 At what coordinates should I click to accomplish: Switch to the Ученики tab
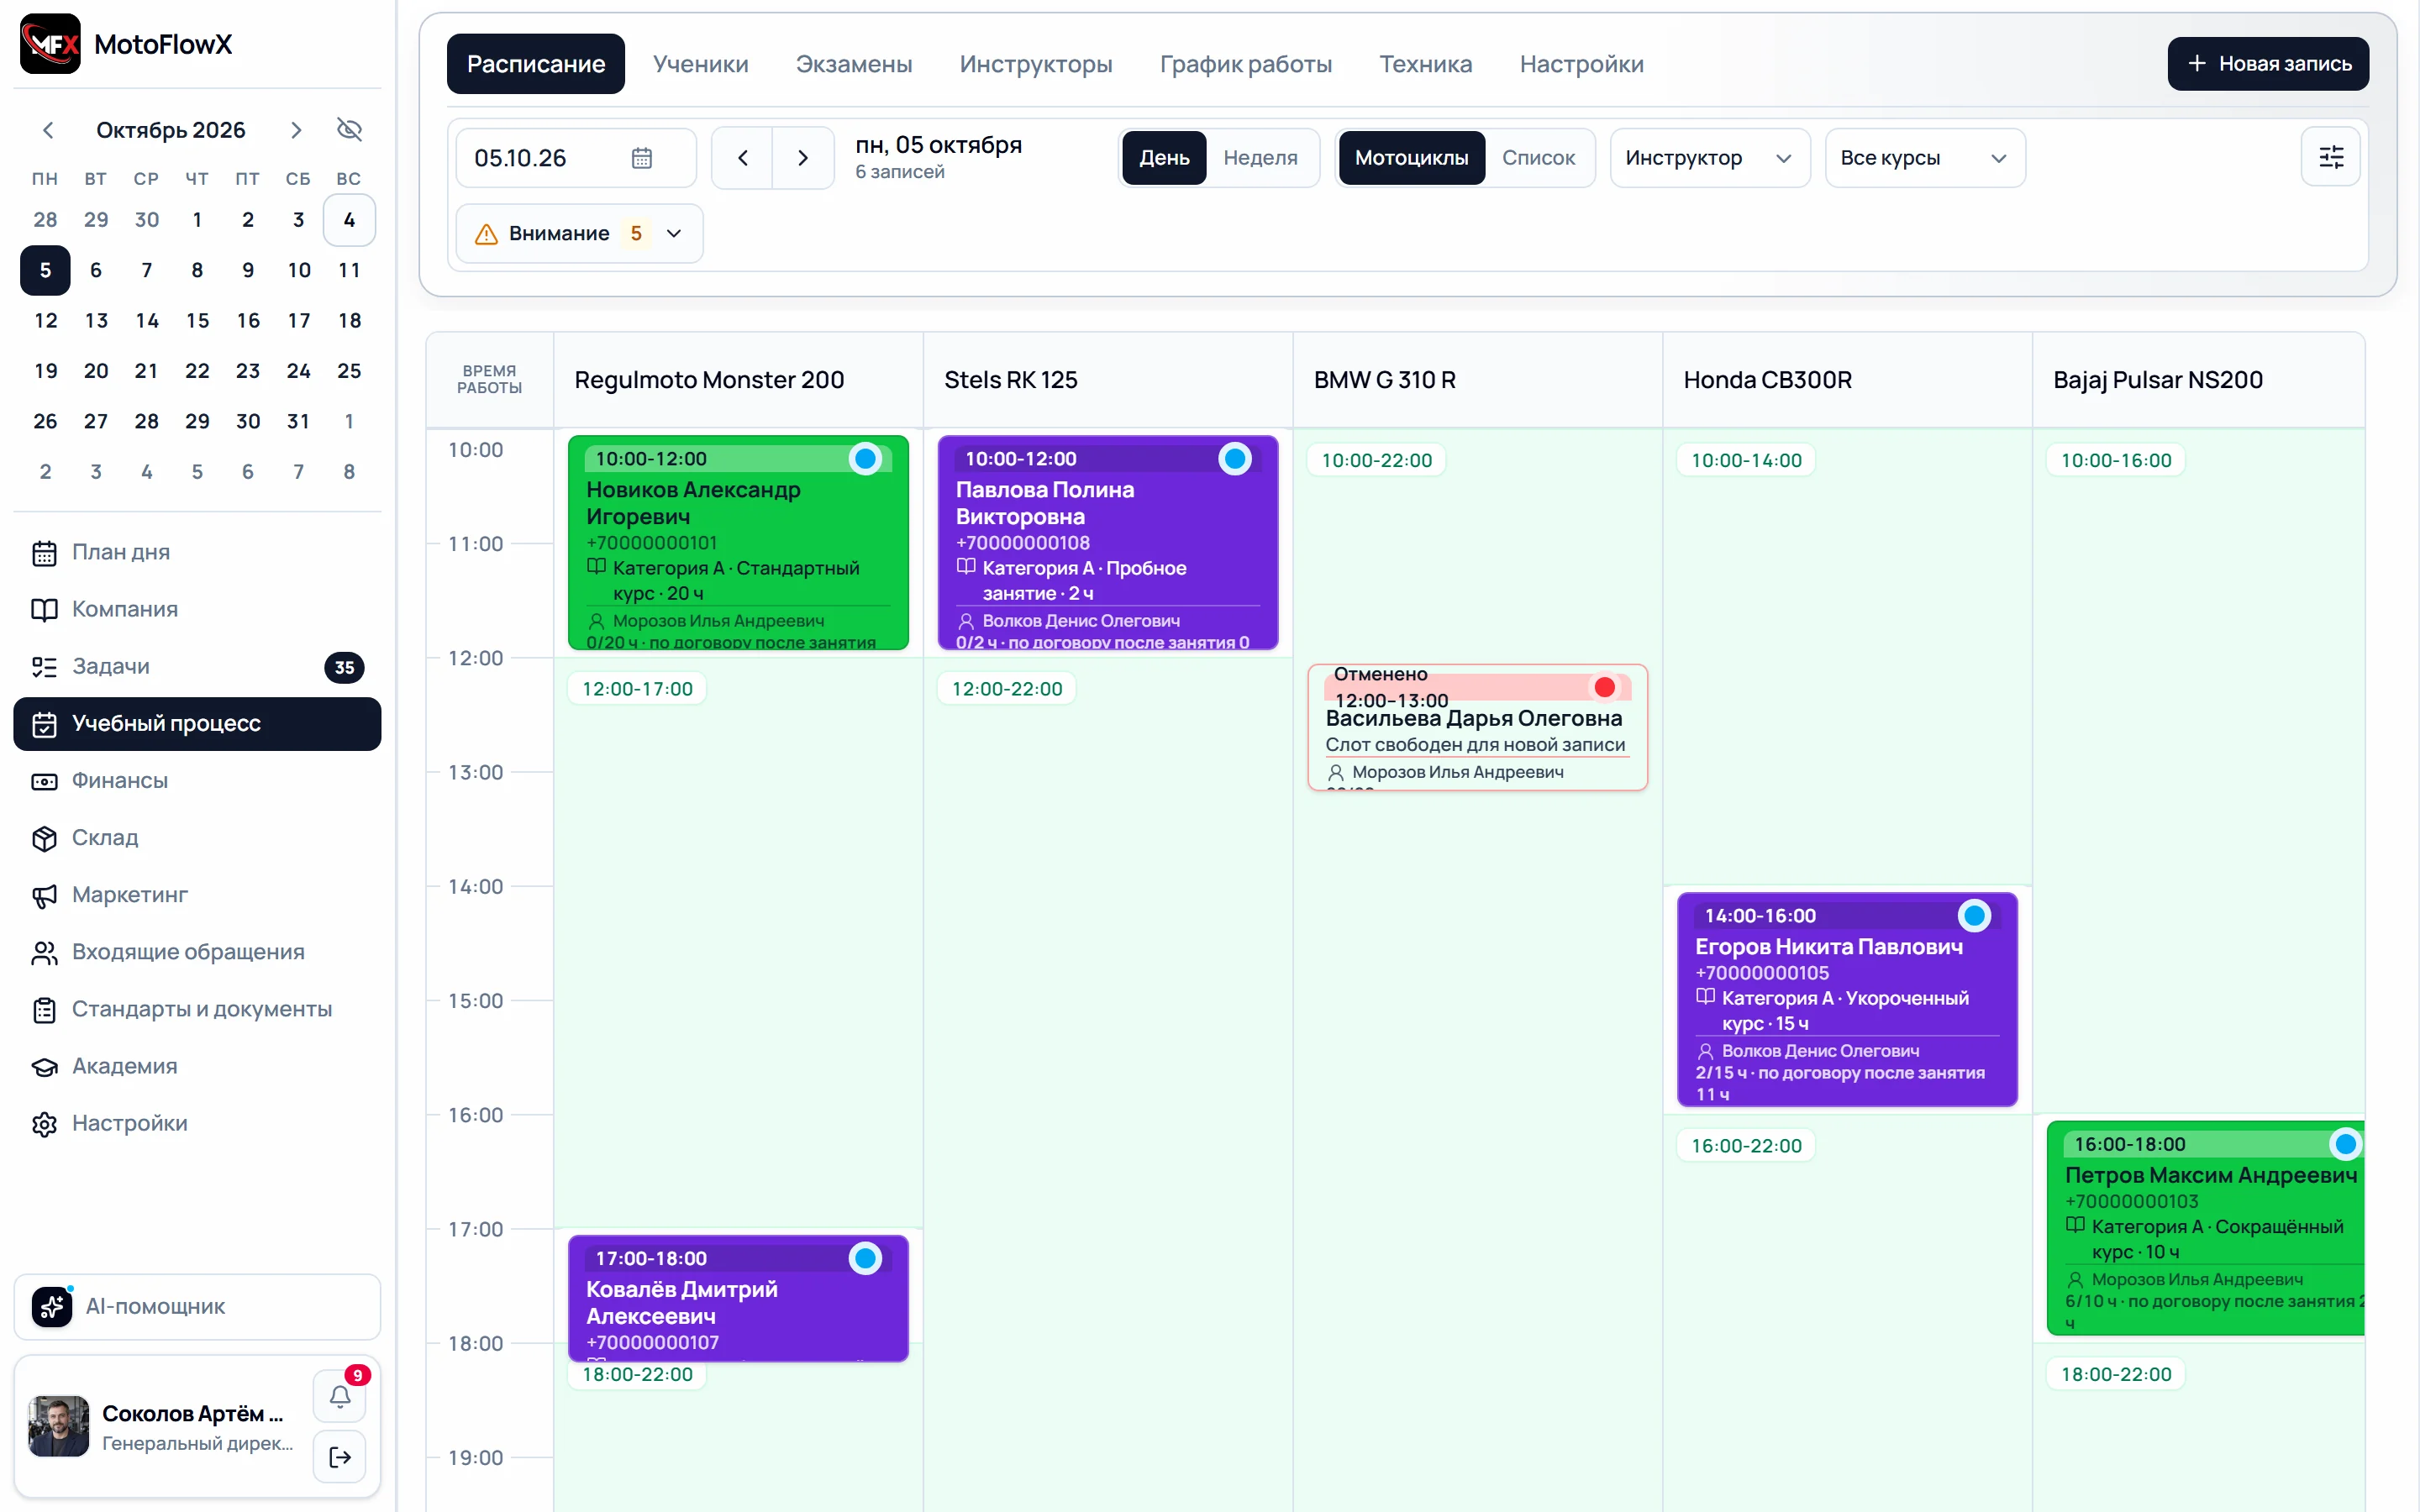tap(700, 64)
